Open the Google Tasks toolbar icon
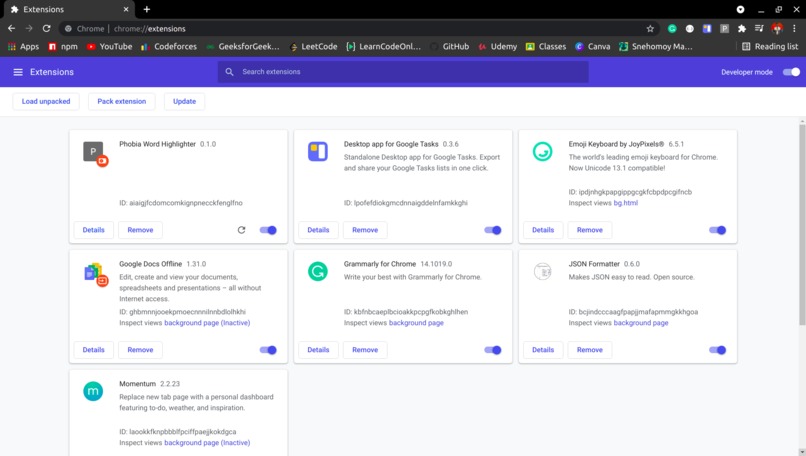This screenshot has height=456, width=806. [x=707, y=29]
